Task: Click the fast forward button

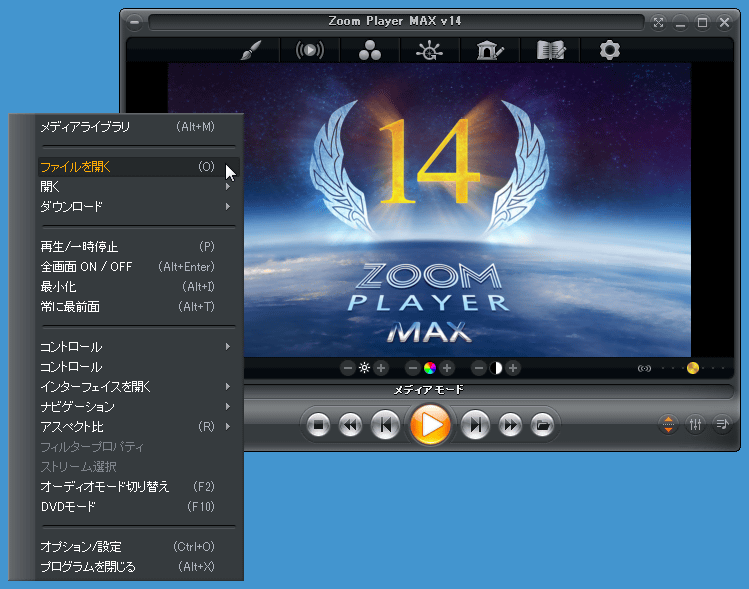Action: coord(510,425)
